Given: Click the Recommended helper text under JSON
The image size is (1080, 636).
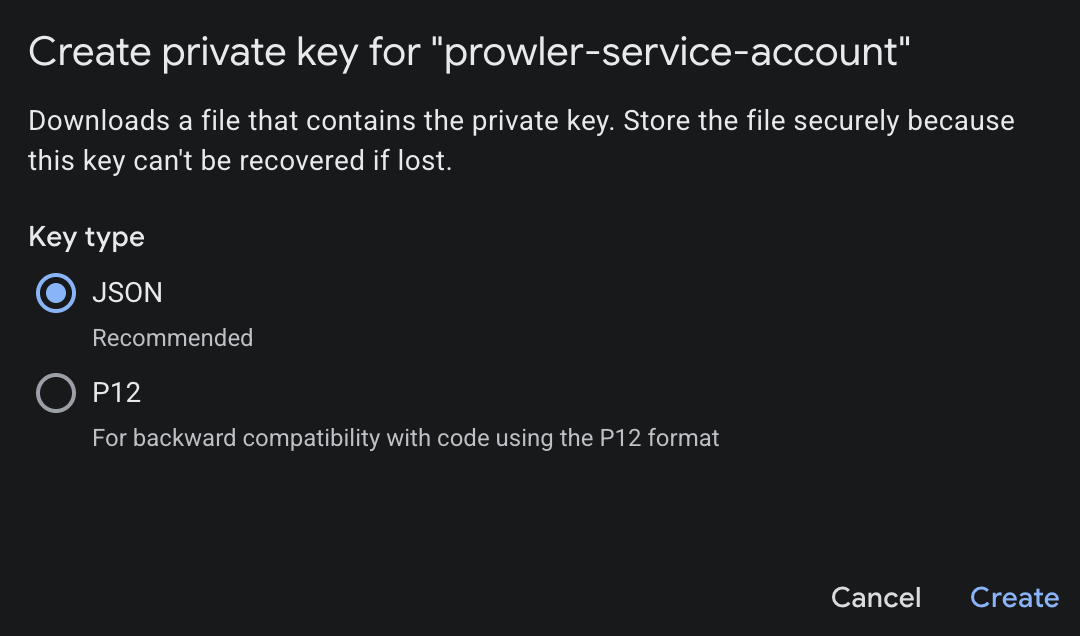Looking at the screenshot, I should tap(172, 338).
